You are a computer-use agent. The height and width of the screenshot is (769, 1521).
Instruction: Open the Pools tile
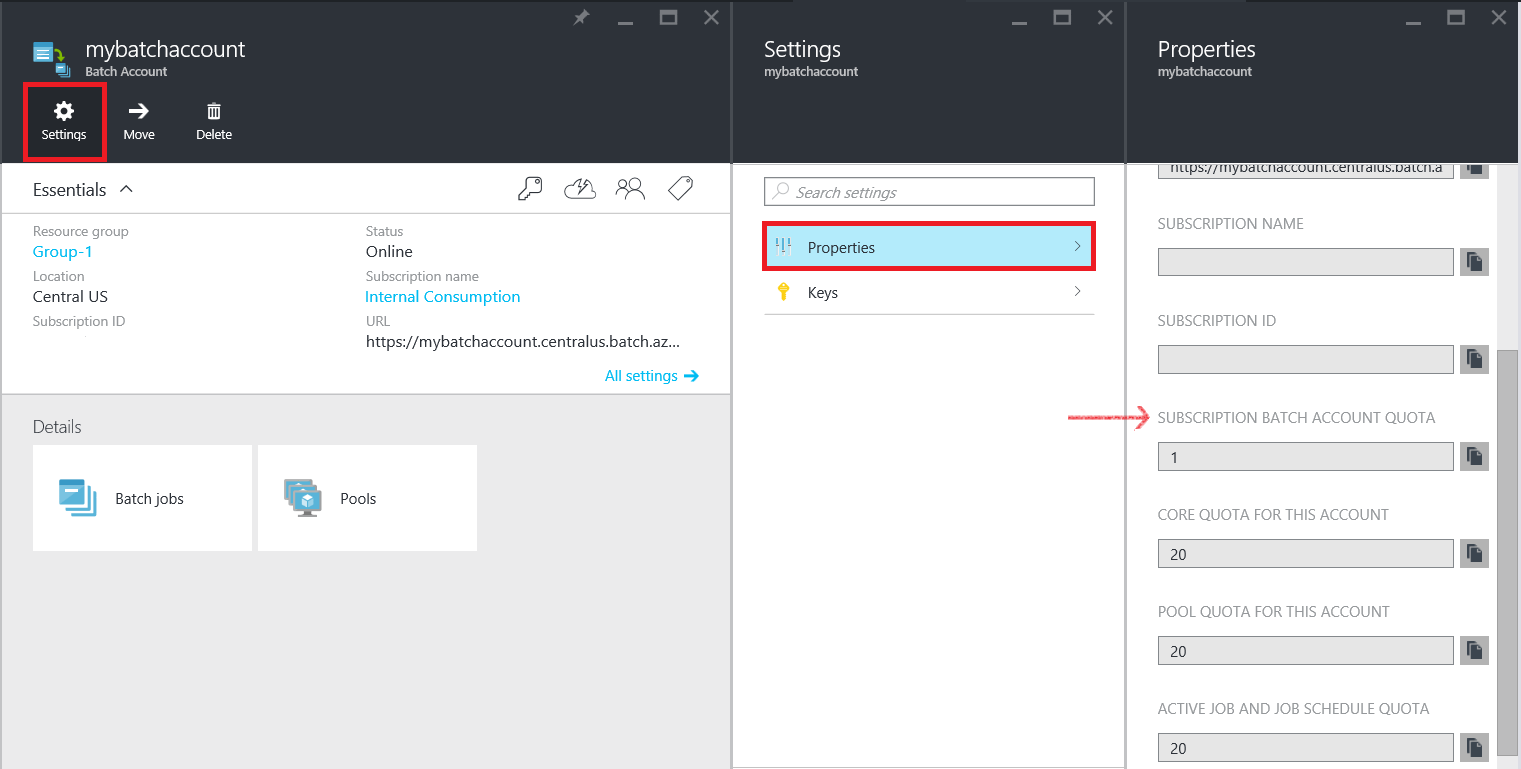point(367,498)
